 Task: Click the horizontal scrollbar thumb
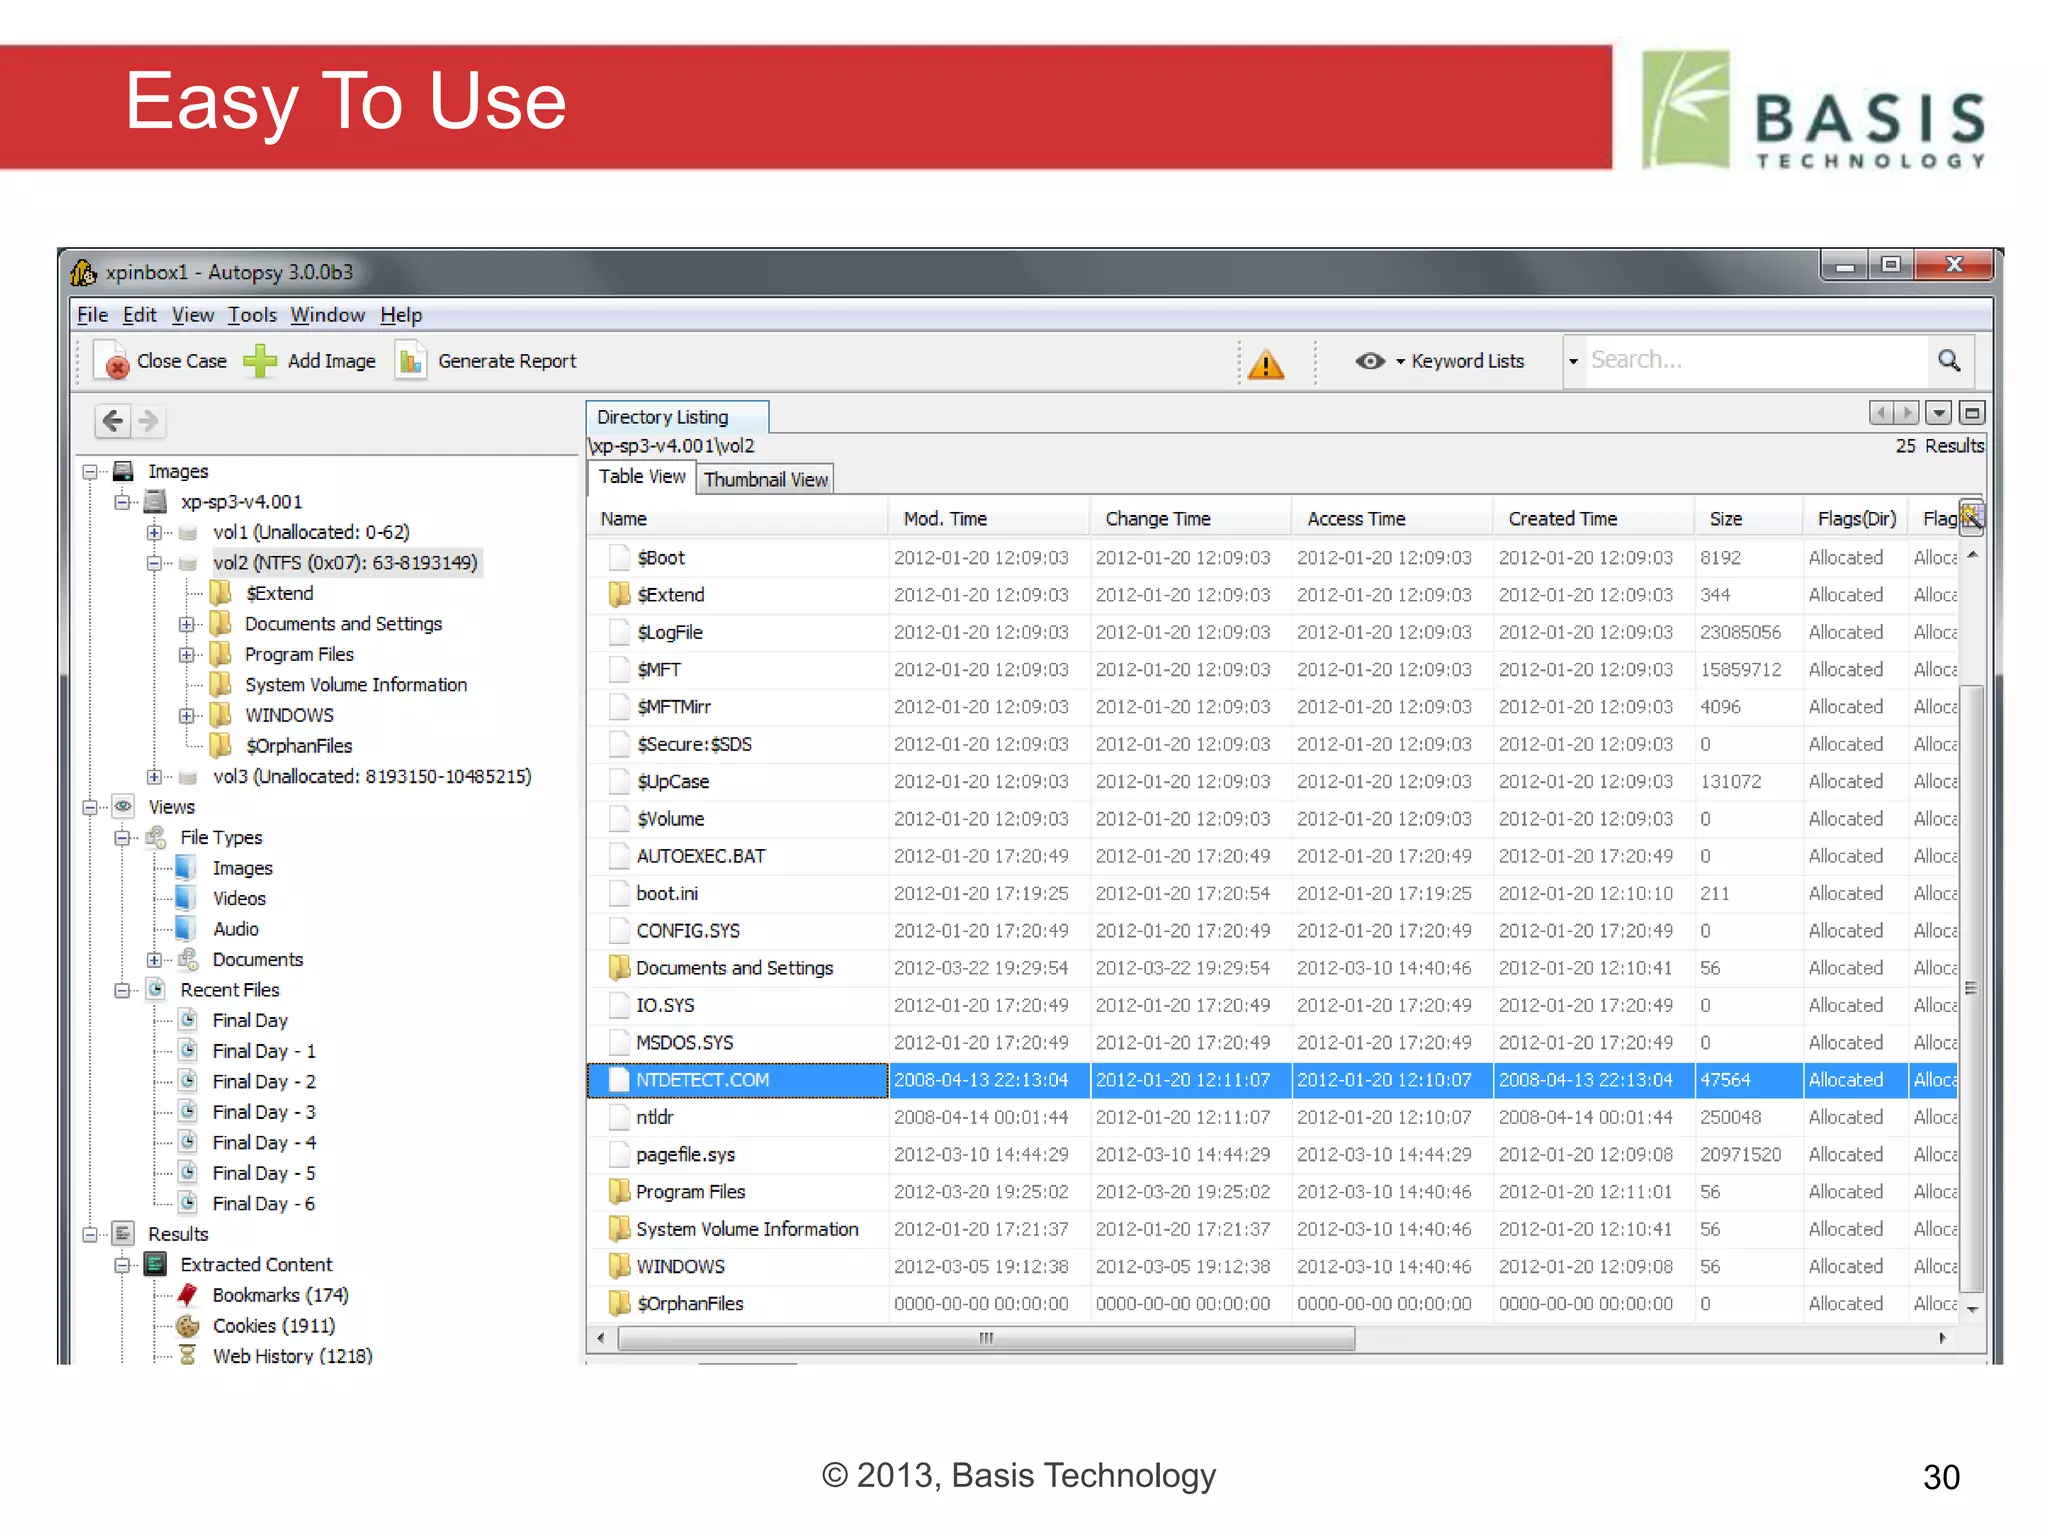[987, 1338]
